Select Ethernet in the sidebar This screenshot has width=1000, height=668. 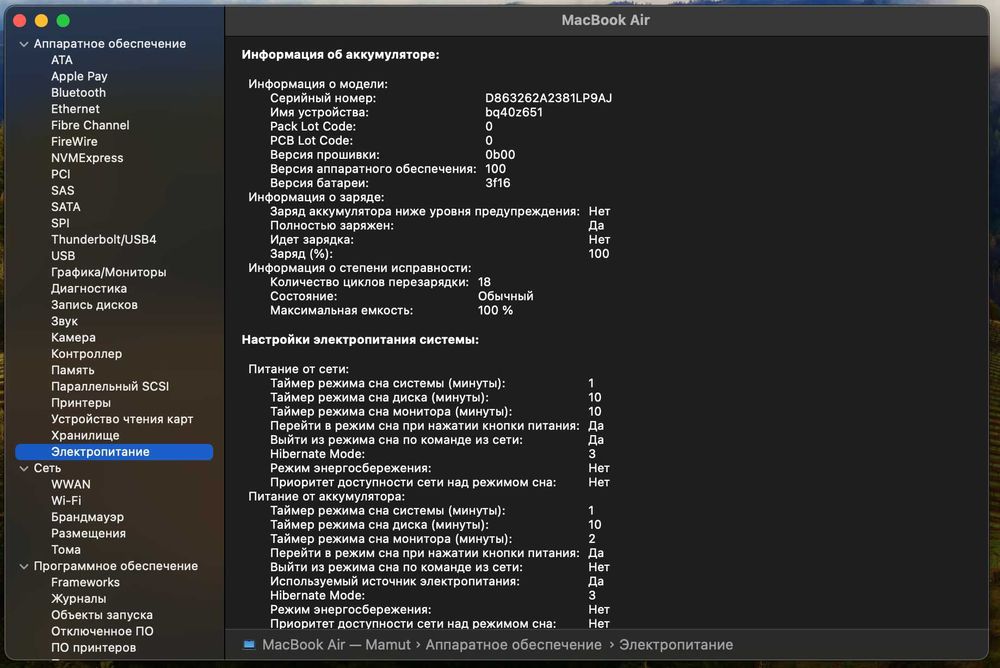75,109
